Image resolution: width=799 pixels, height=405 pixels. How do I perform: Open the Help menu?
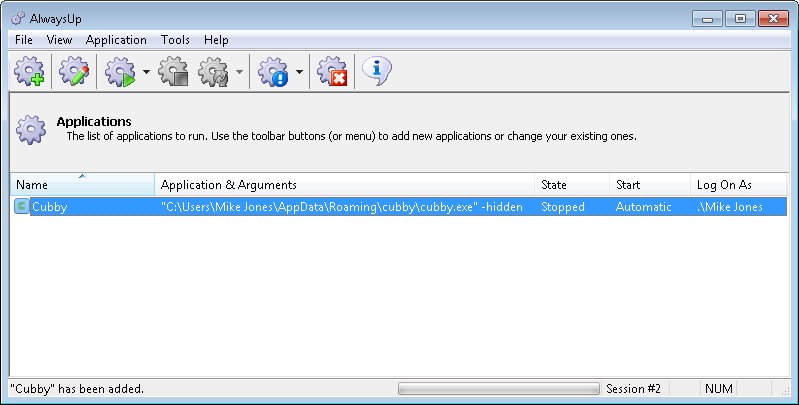pos(216,40)
